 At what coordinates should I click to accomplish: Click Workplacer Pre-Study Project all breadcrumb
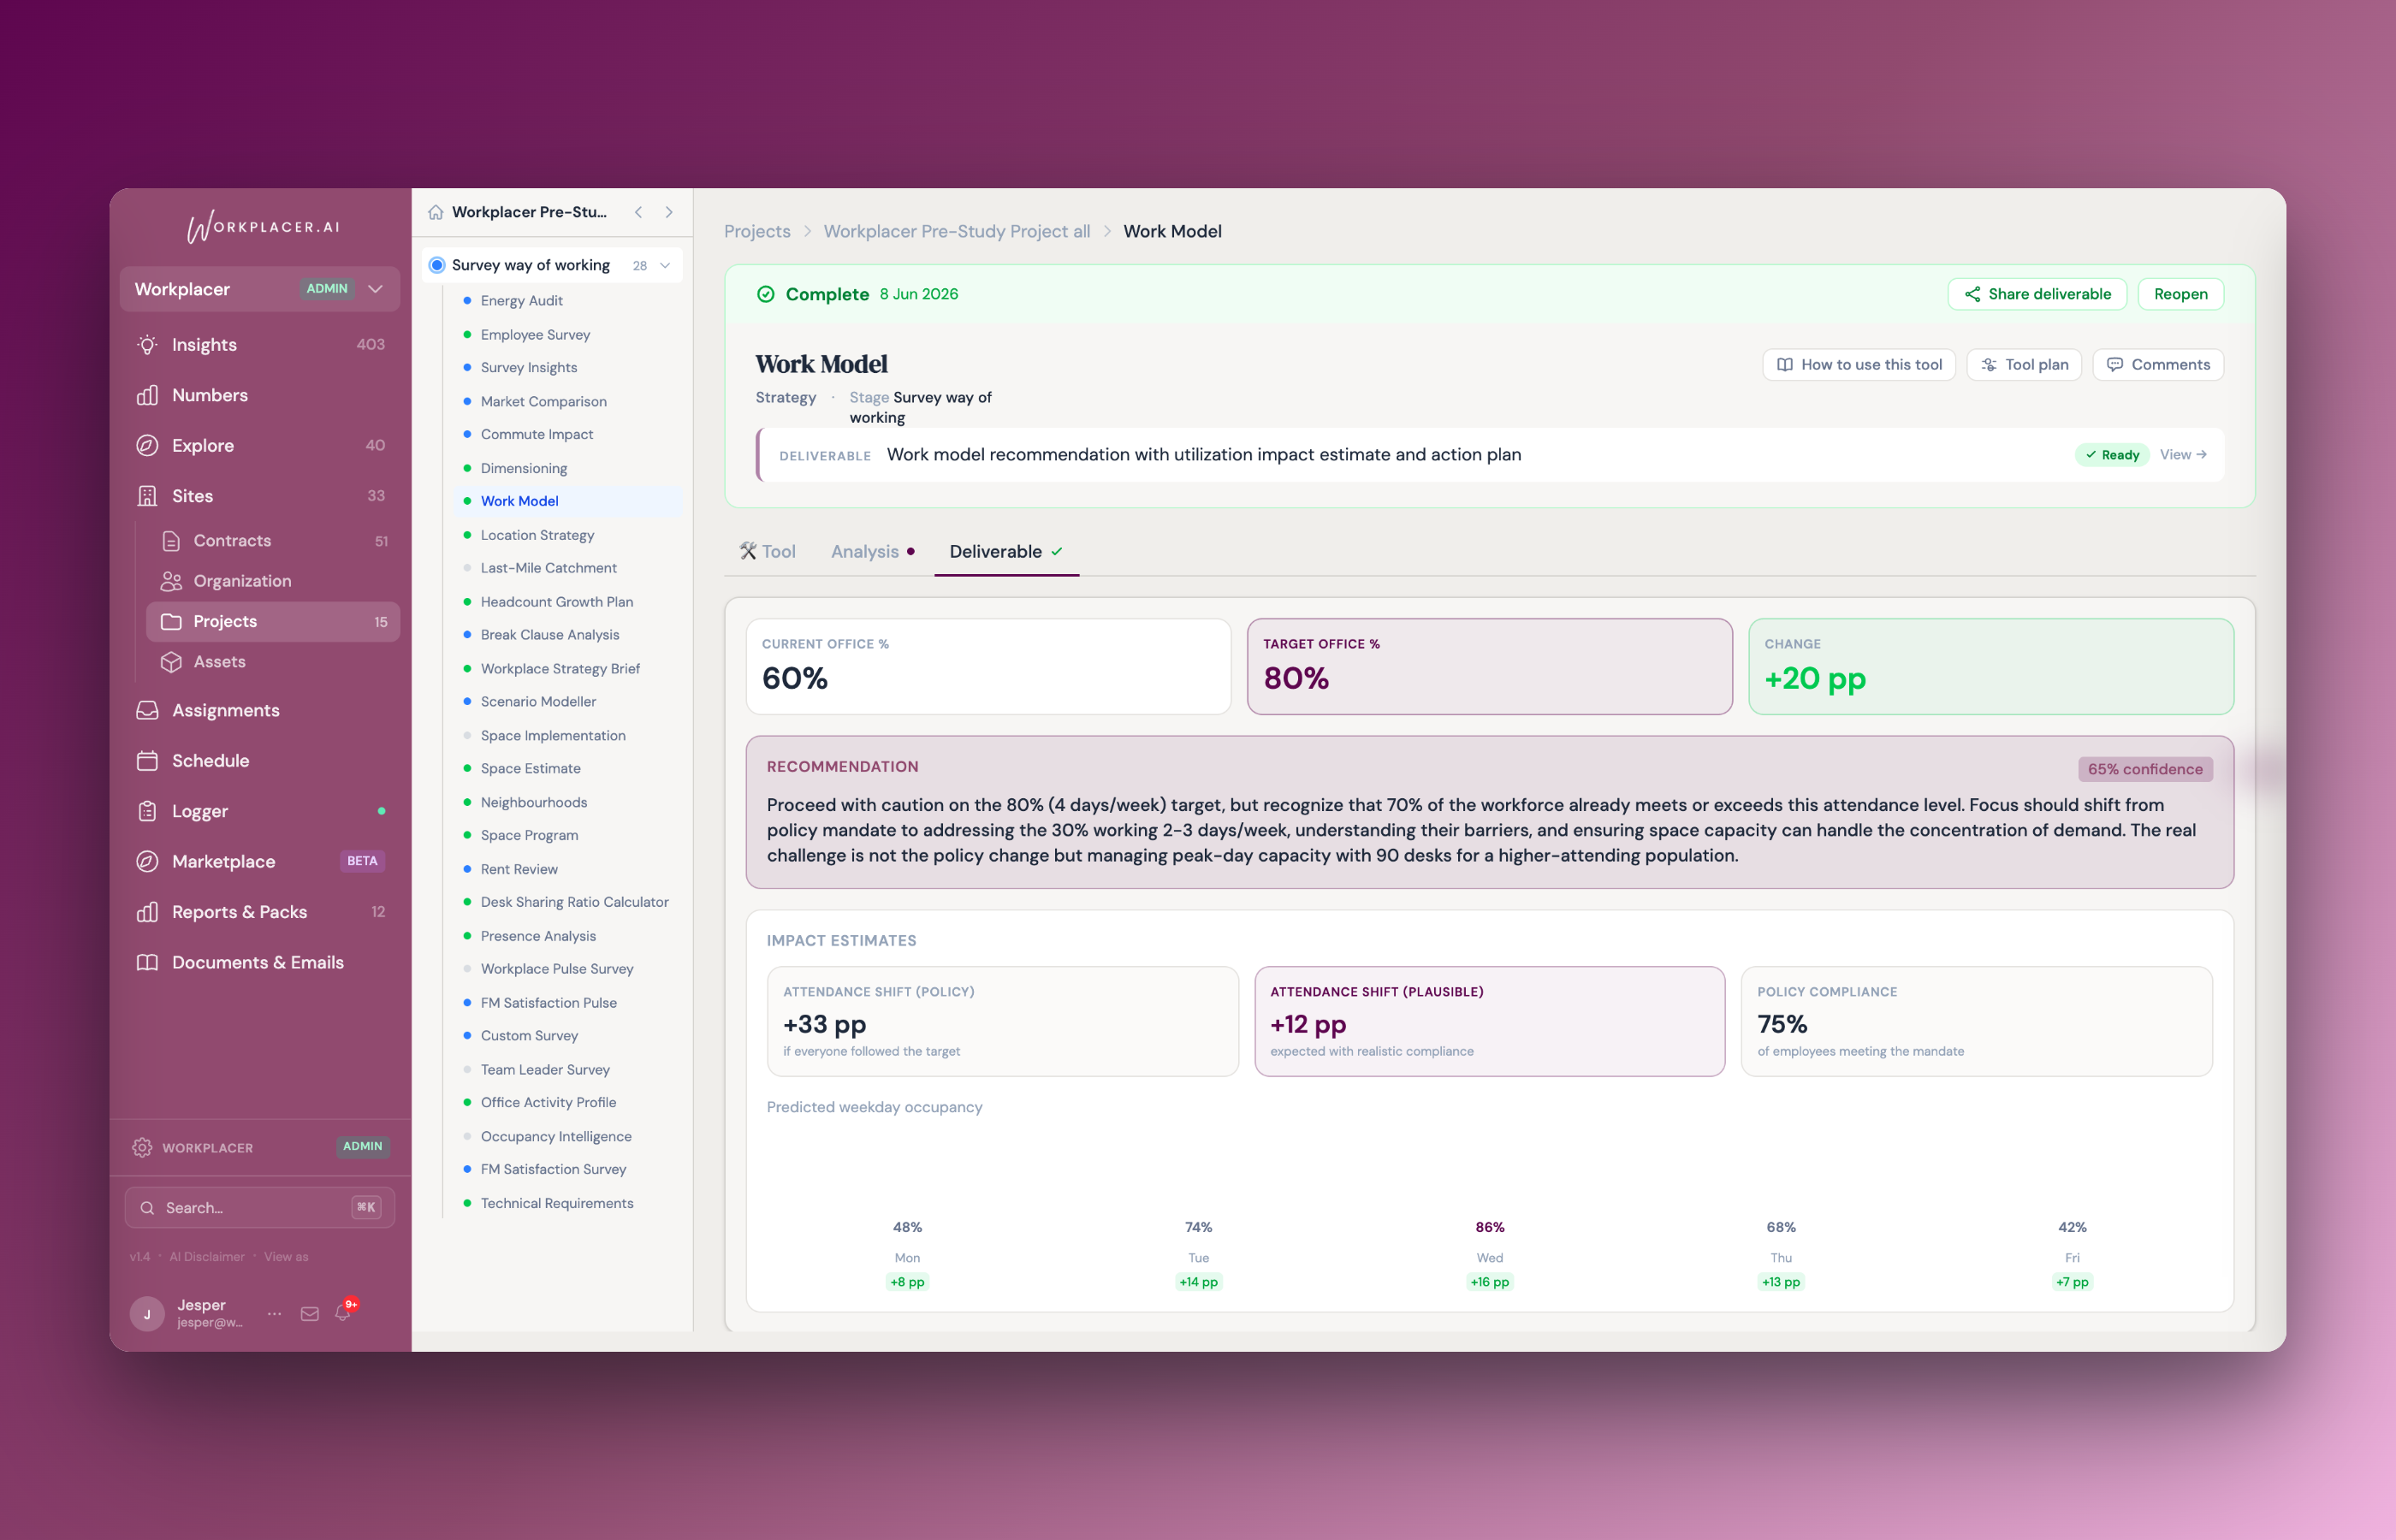pyautogui.click(x=957, y=232)
